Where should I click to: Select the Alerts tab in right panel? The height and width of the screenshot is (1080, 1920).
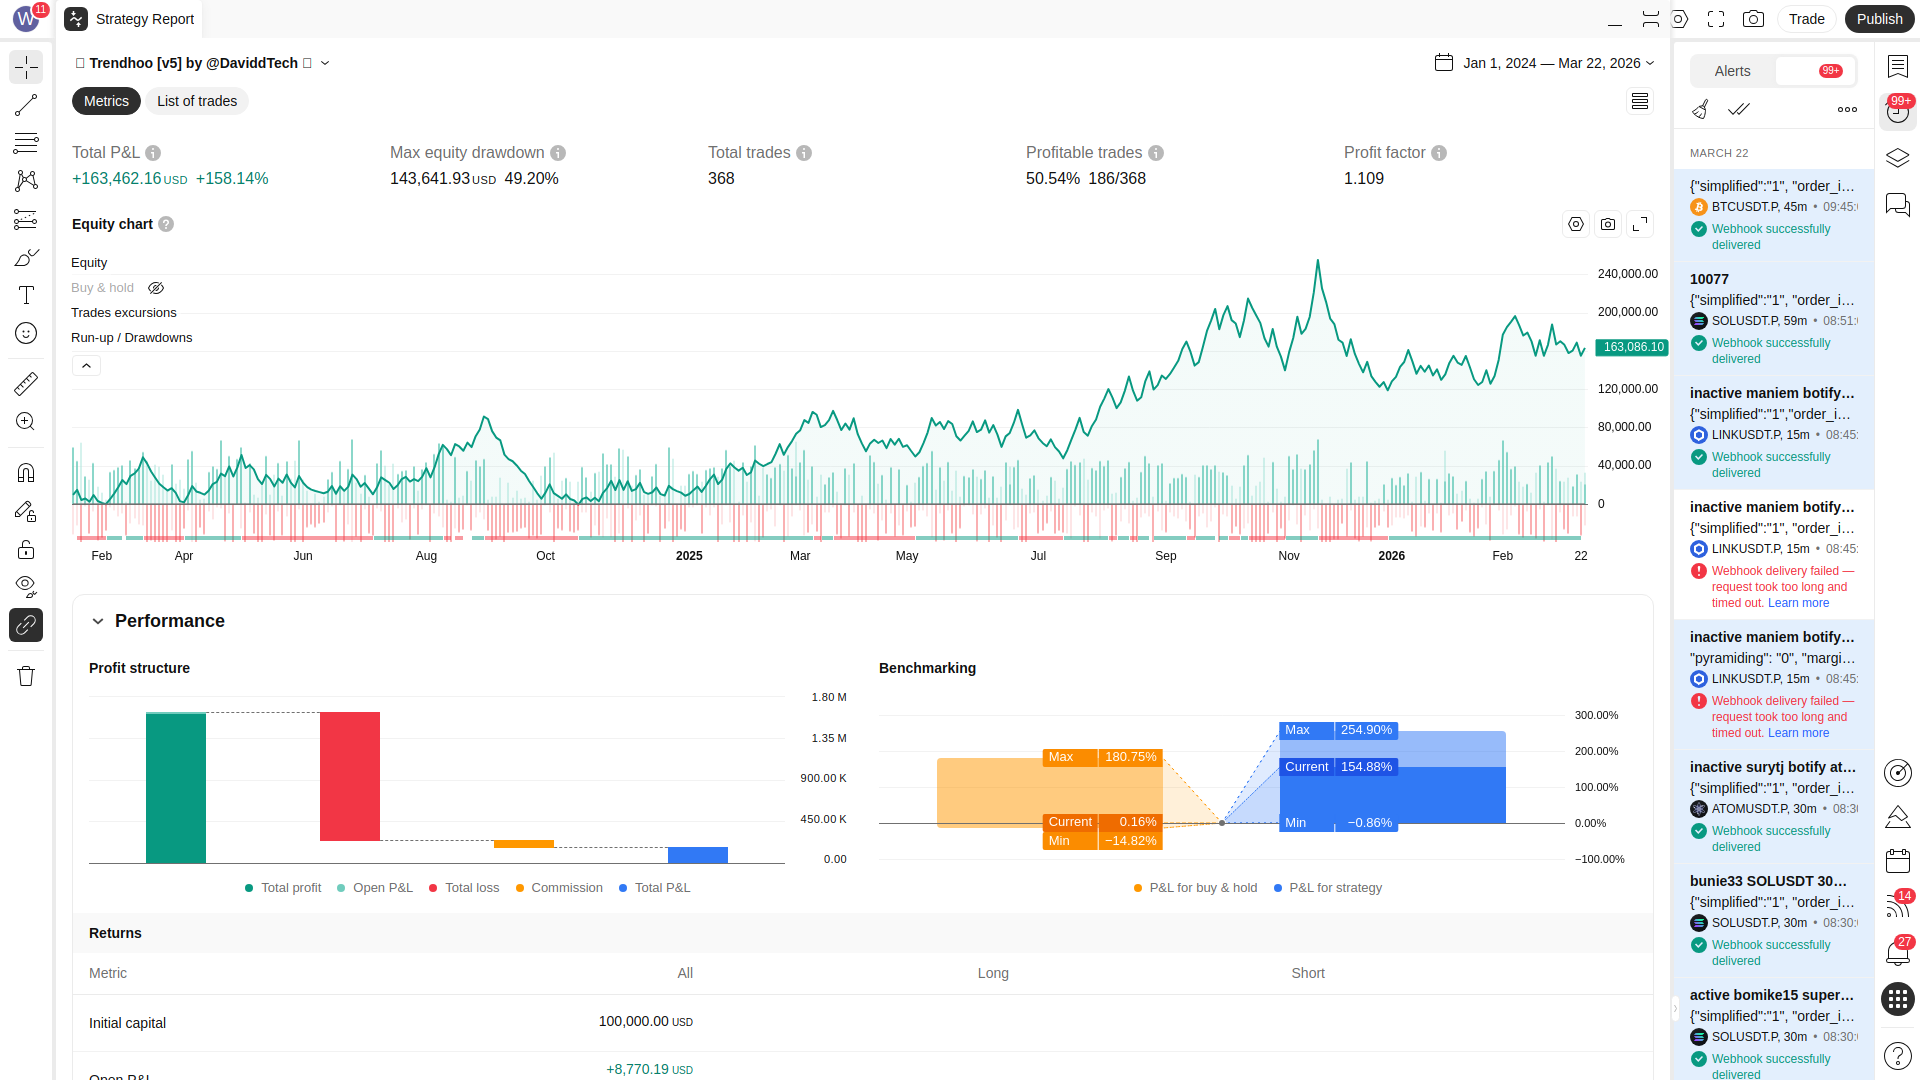click(x=1733, y=71)
